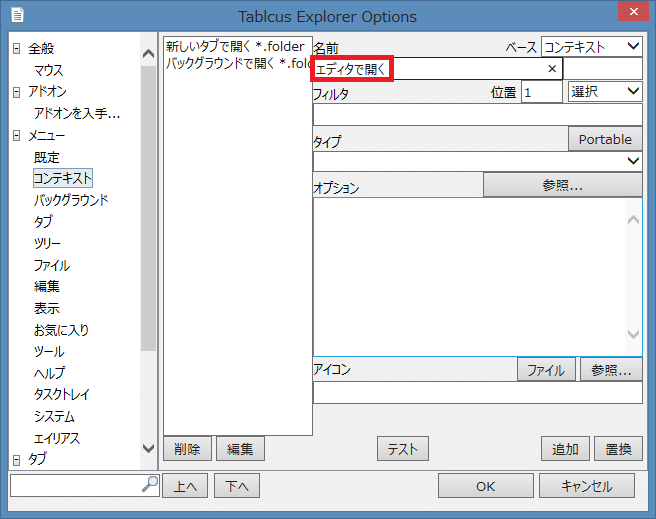Click the 参照... button beside オプション
The image size is (656, 519).
point(562,185)
